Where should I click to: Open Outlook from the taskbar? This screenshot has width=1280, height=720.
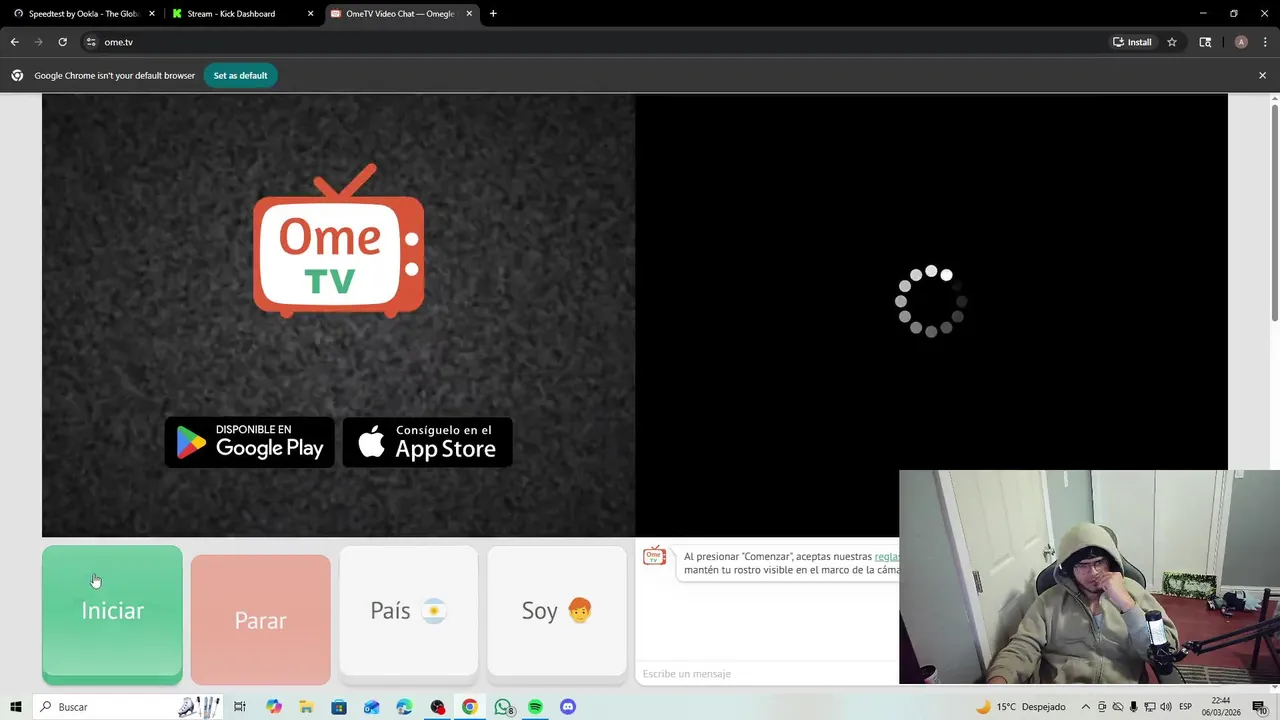click(x=372, y=707)
